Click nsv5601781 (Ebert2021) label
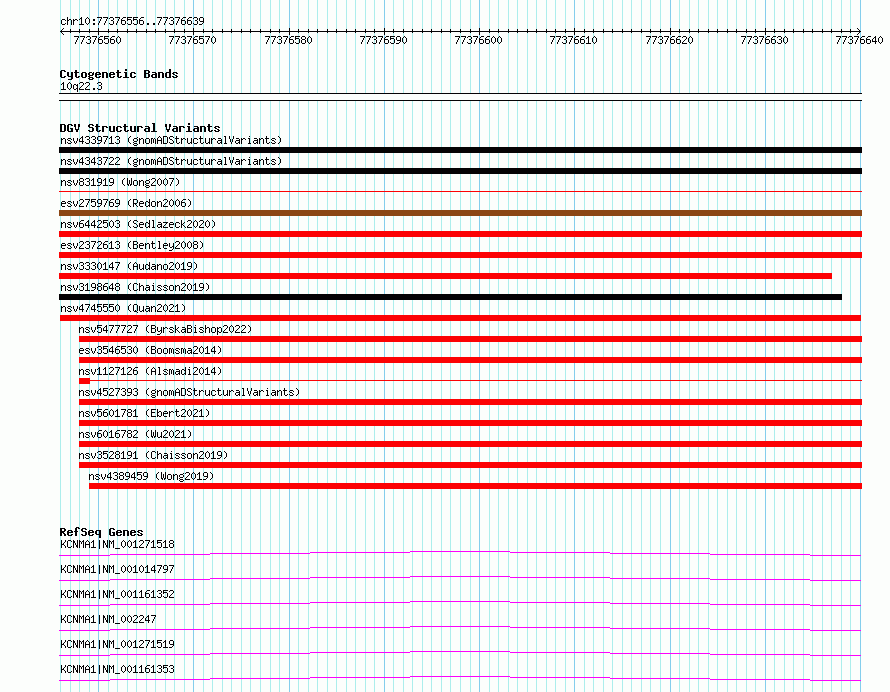 tap(144, 413)
